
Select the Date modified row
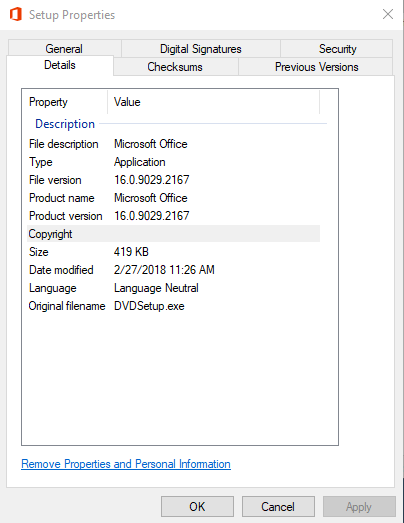point(173,270)
